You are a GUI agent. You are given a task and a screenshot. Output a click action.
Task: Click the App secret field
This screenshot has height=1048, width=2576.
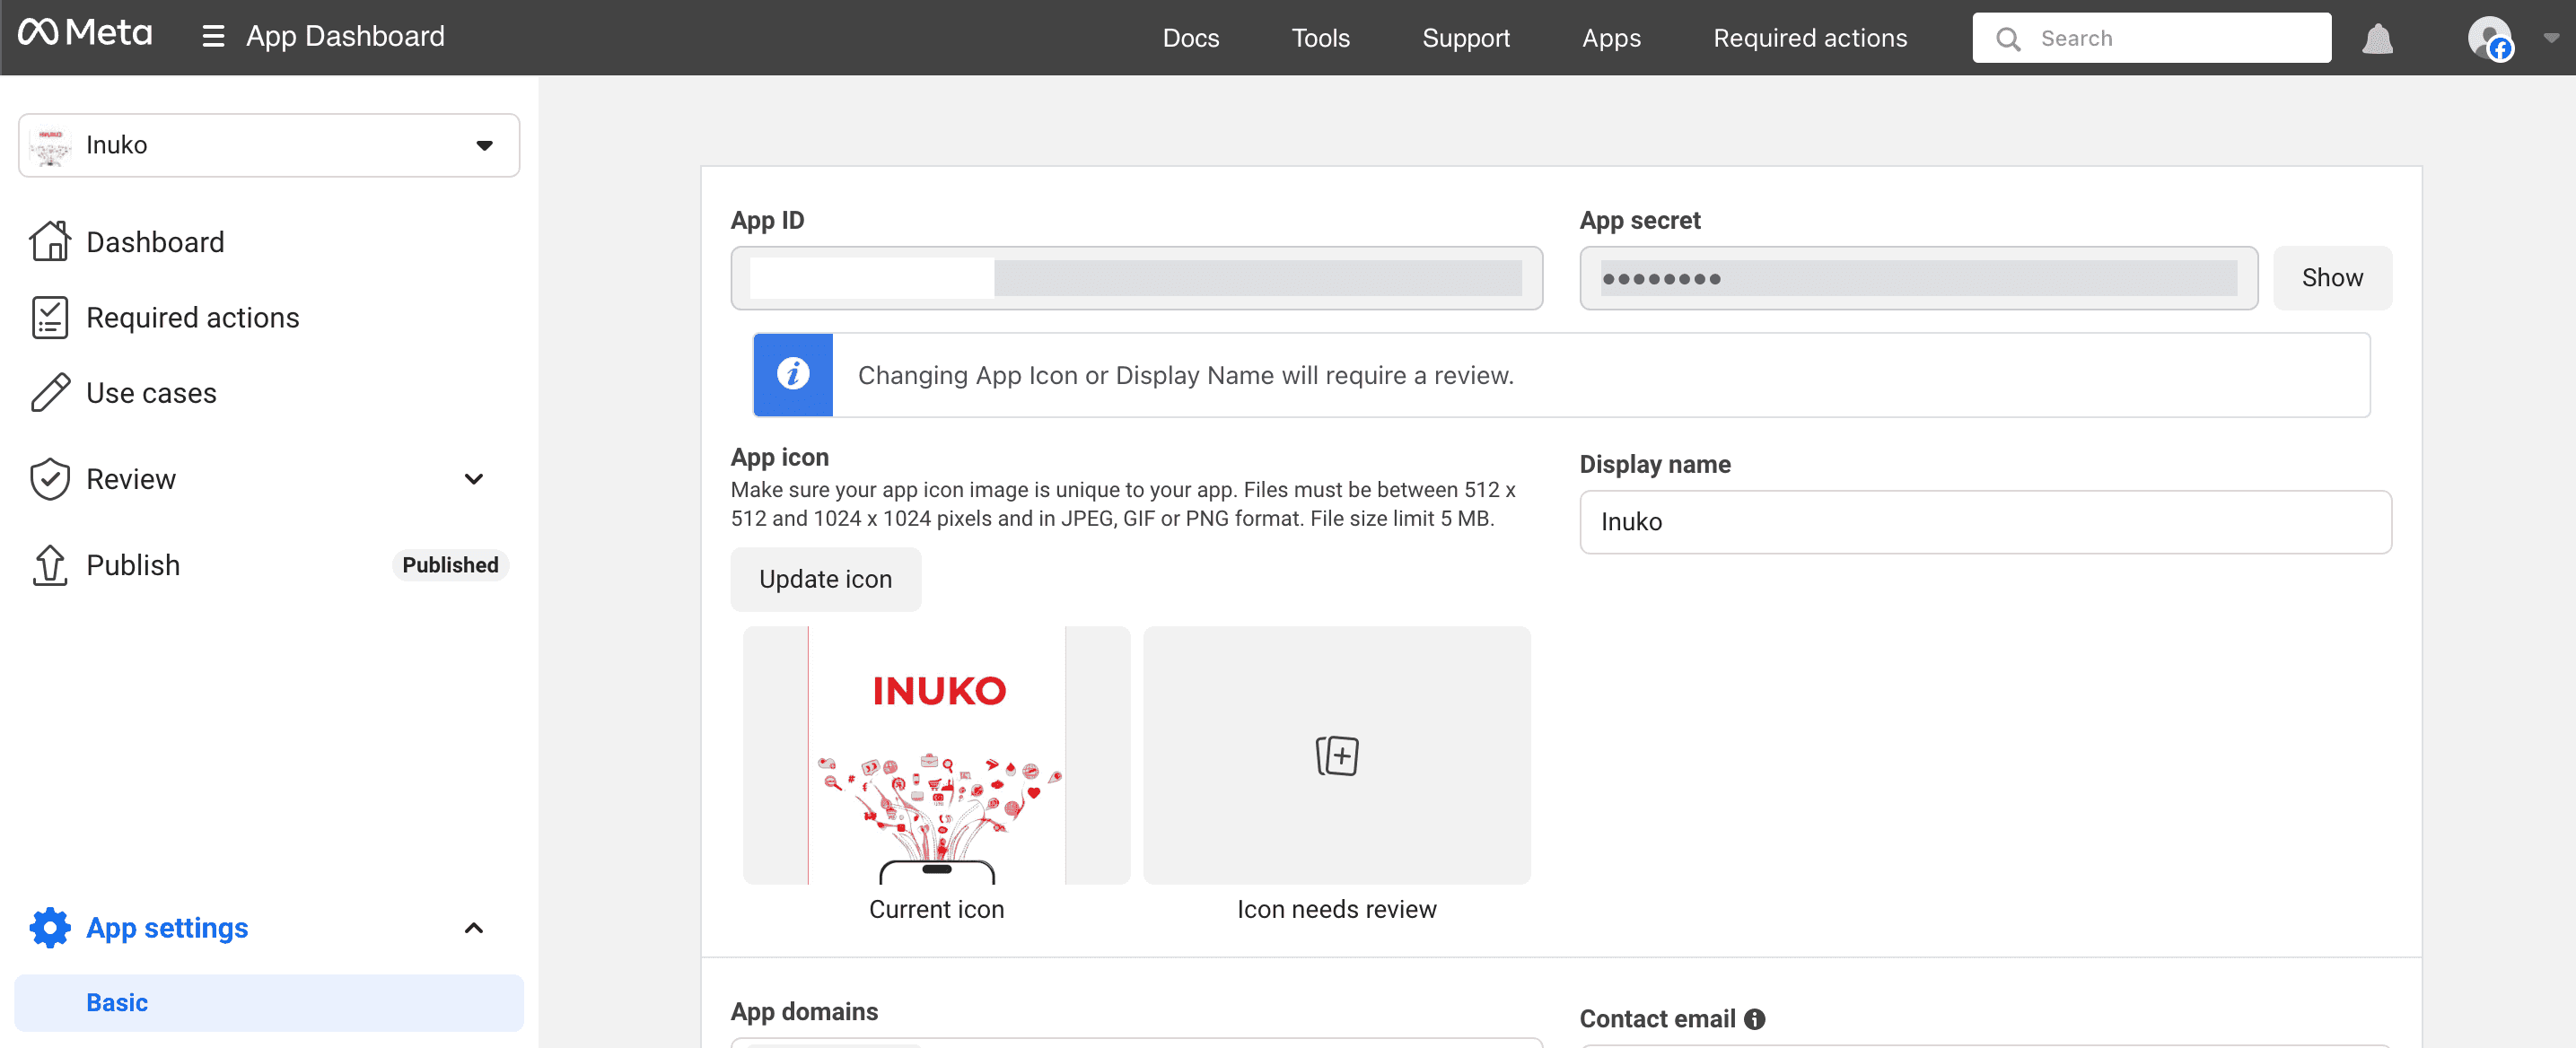[1918, 278]
